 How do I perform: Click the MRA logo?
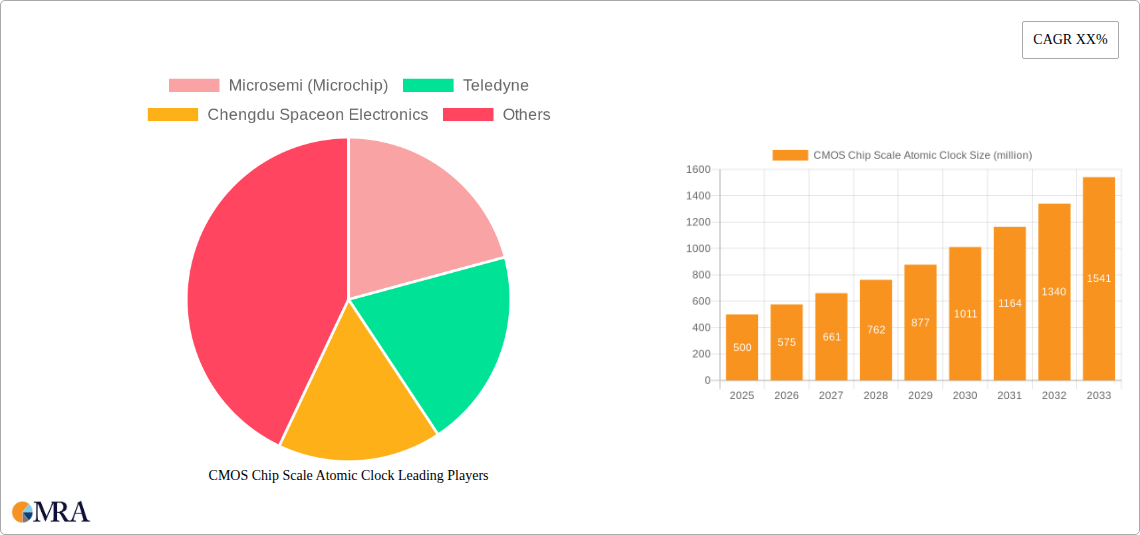point(51,512)
